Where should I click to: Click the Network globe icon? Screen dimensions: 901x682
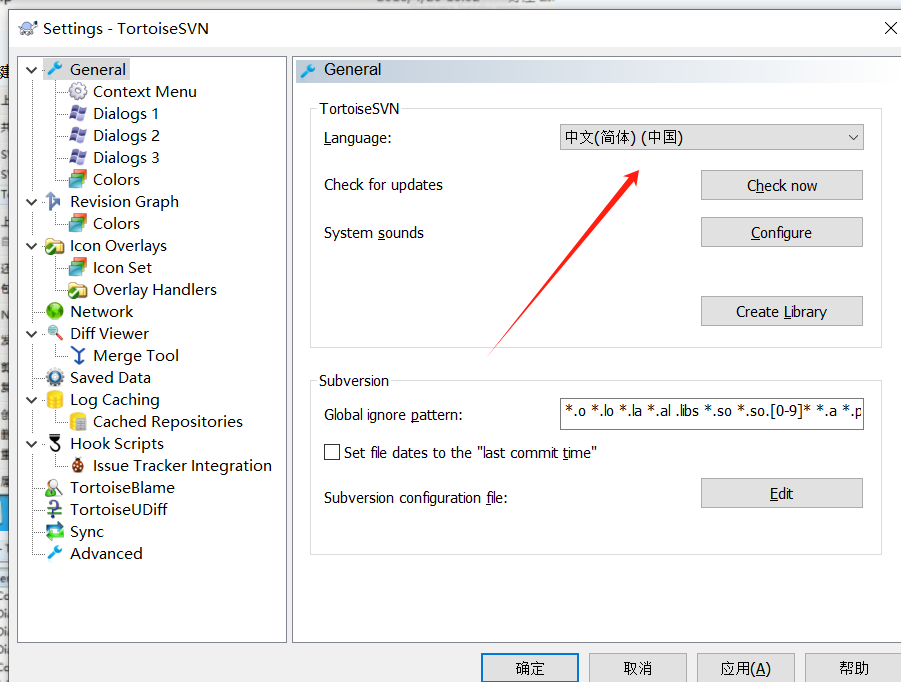55,311
